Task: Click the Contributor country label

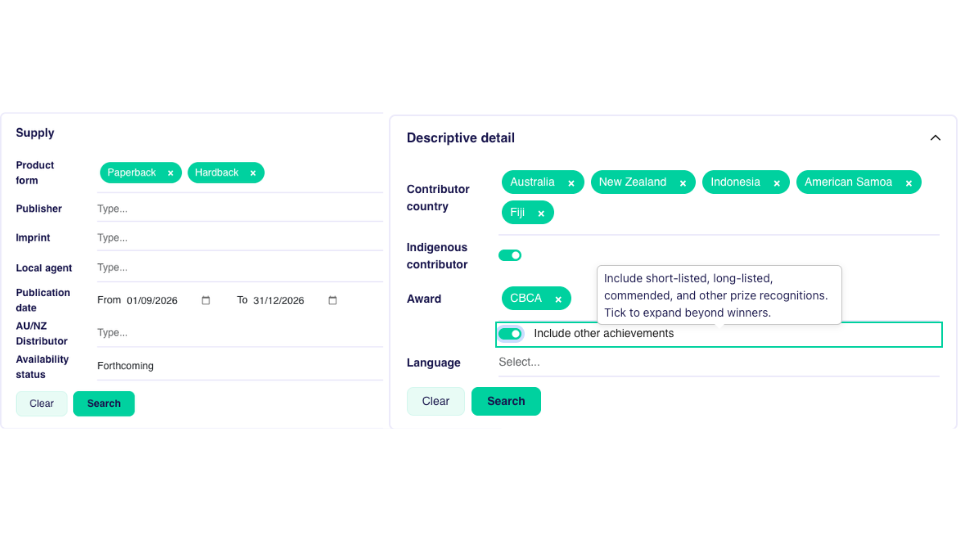Action: pos(438,198)
